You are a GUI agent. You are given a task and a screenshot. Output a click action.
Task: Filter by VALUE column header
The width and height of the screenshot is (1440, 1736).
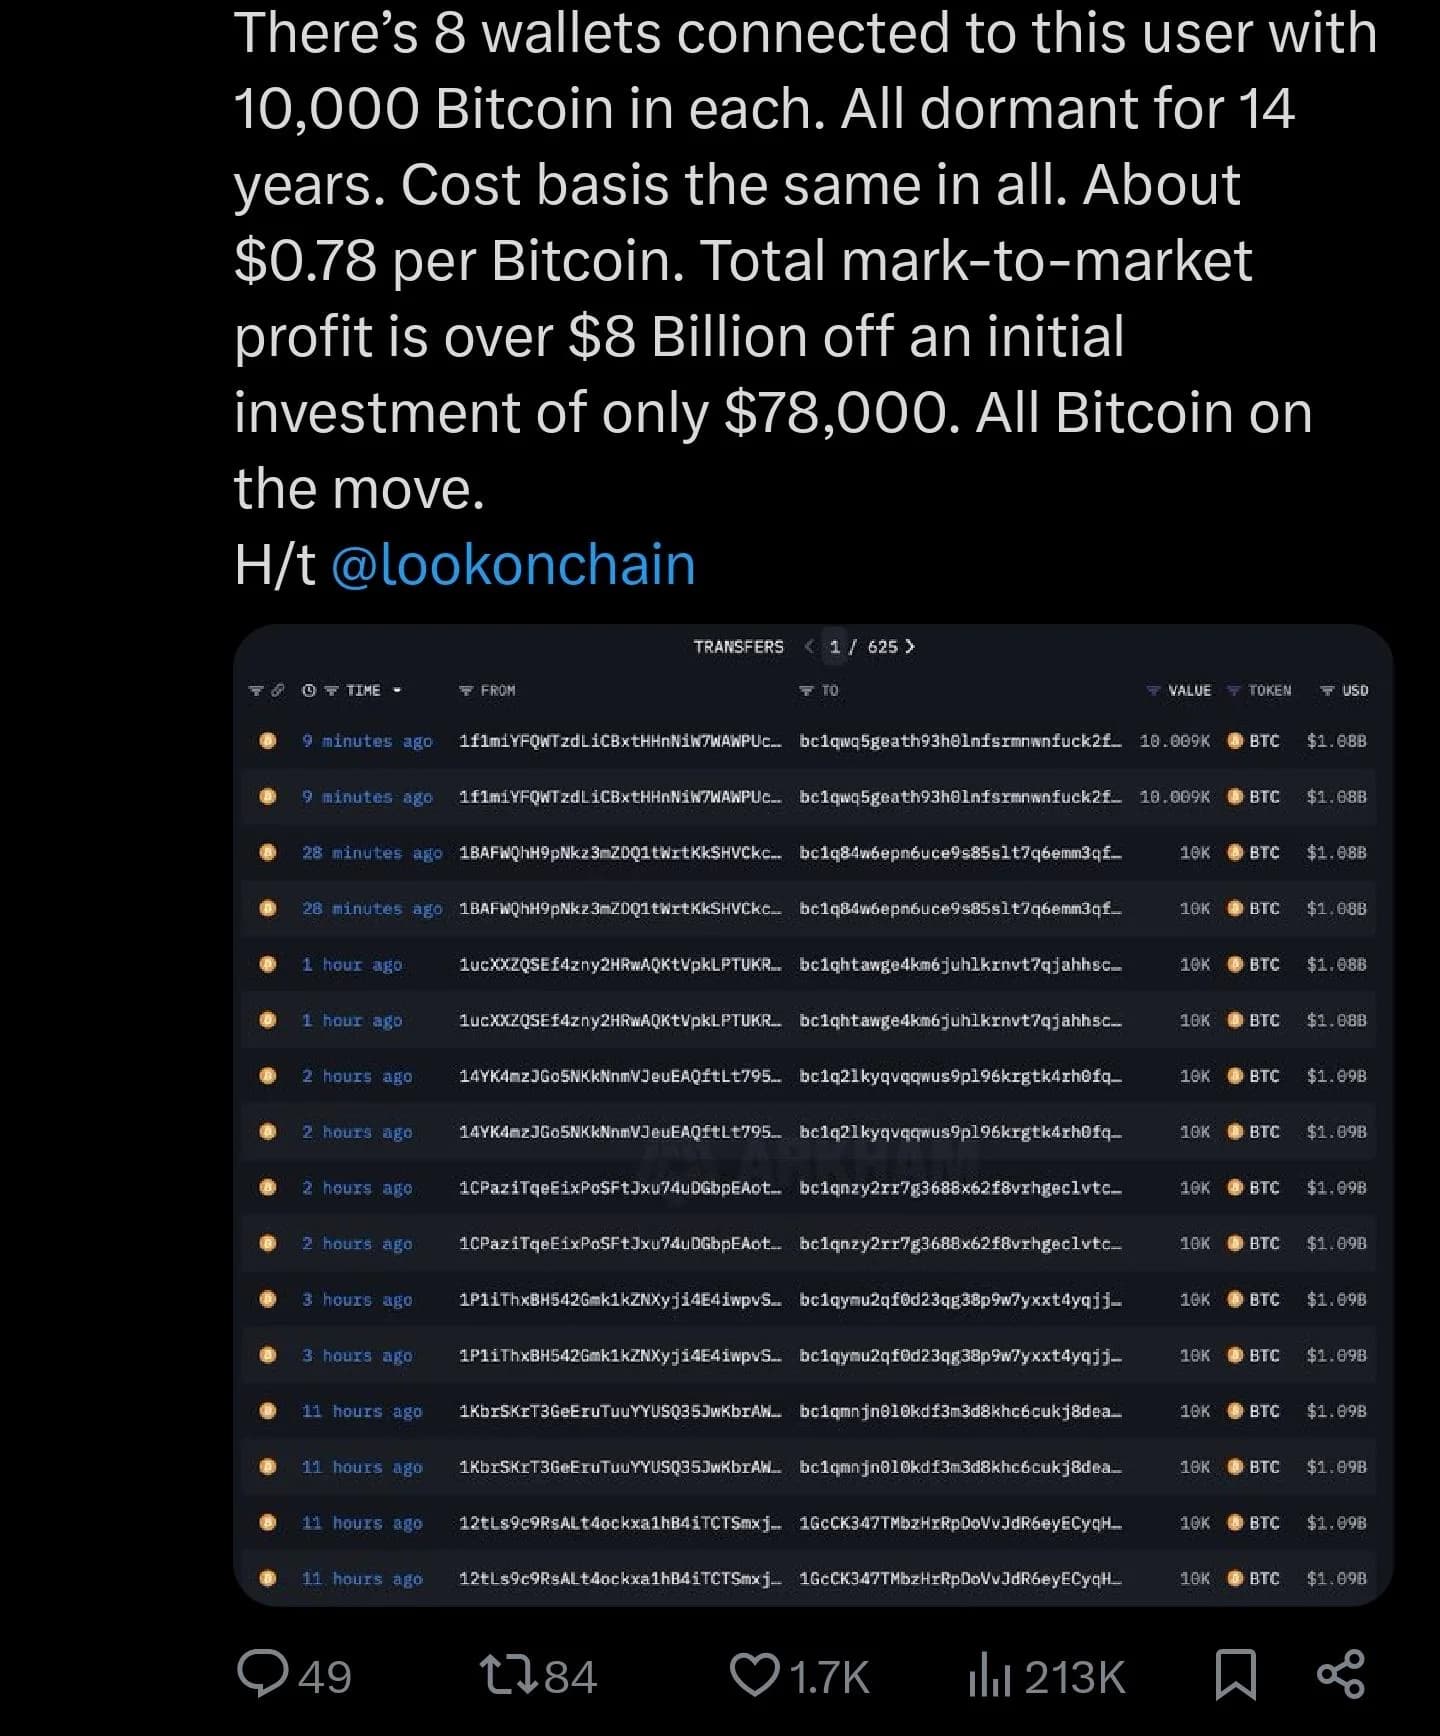point(1179,690)
